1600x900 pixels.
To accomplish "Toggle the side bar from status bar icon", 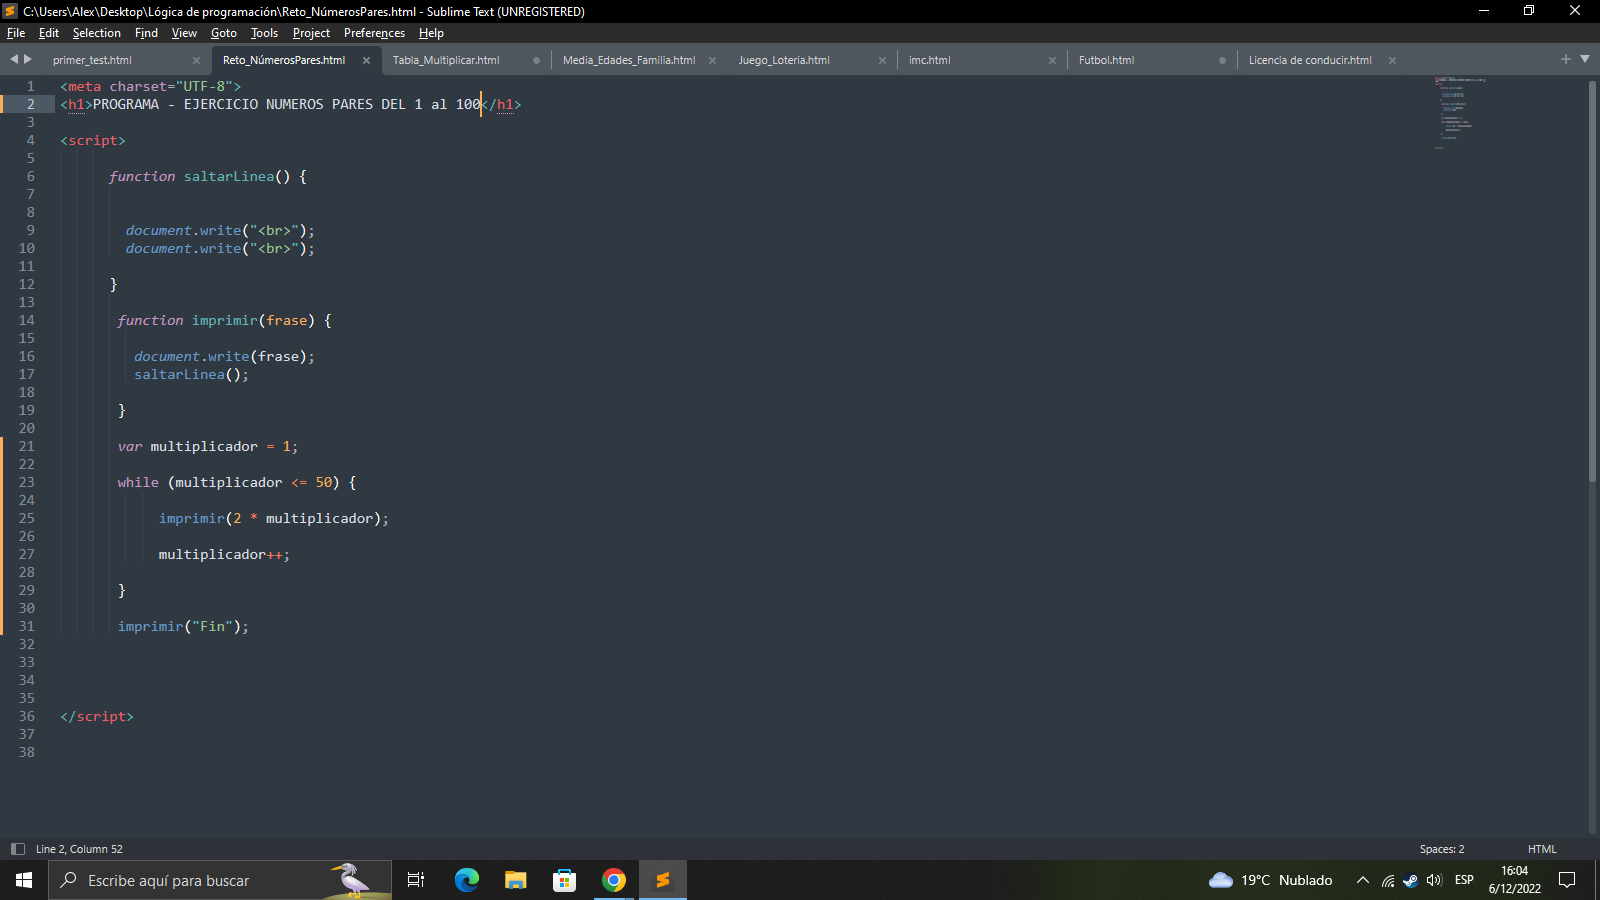I will click(17, 849).
